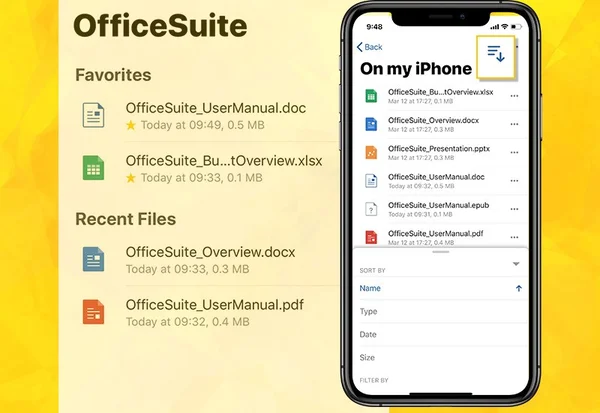Open more options for OfficeSuite_UserManual.pdf on the phone
The image size is (600, 413).
coord(514,238)
